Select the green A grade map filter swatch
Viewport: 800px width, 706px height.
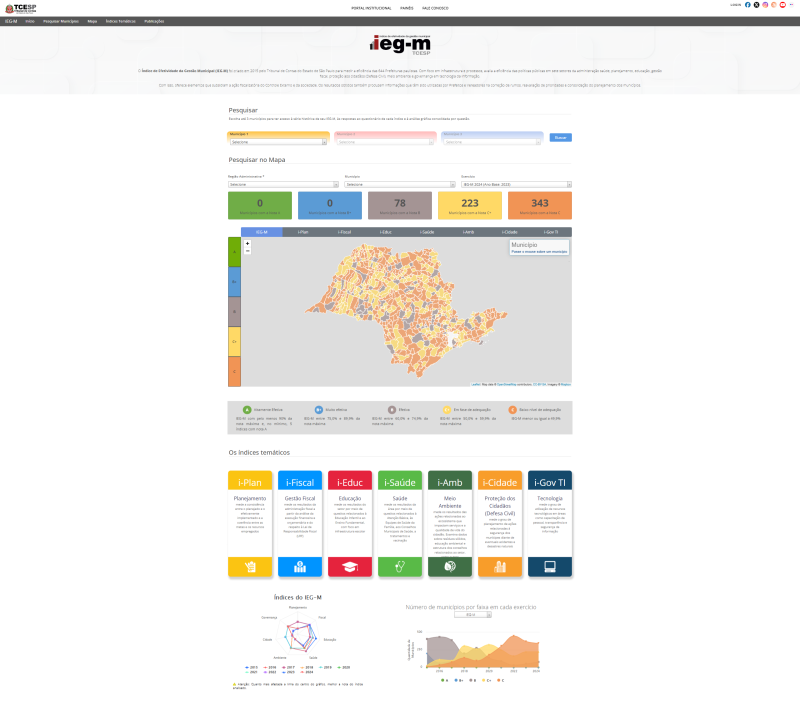pyautogui.click(x=235, y=252)
